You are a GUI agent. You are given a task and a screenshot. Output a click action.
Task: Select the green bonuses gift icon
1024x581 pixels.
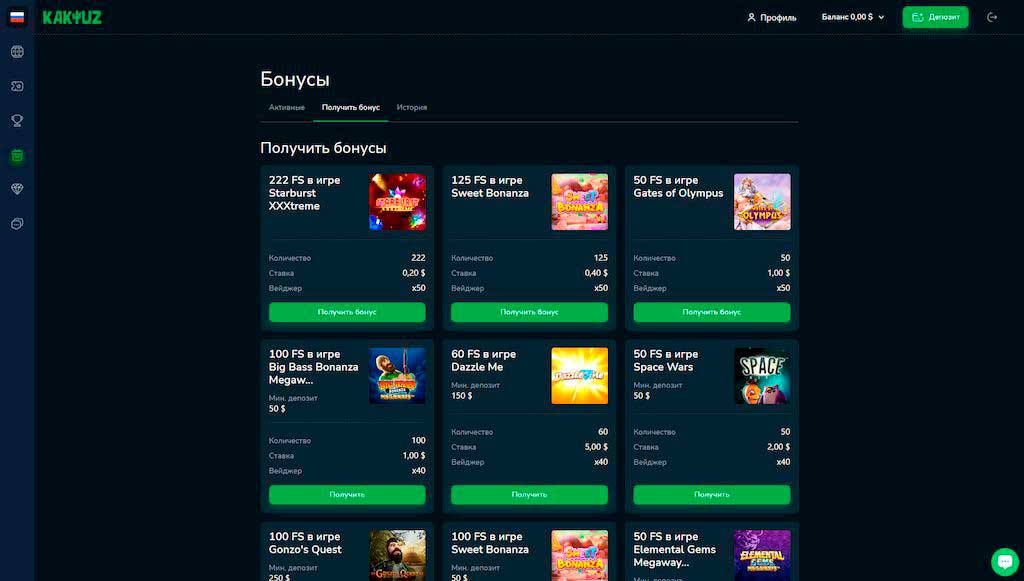tap(17, 155)
